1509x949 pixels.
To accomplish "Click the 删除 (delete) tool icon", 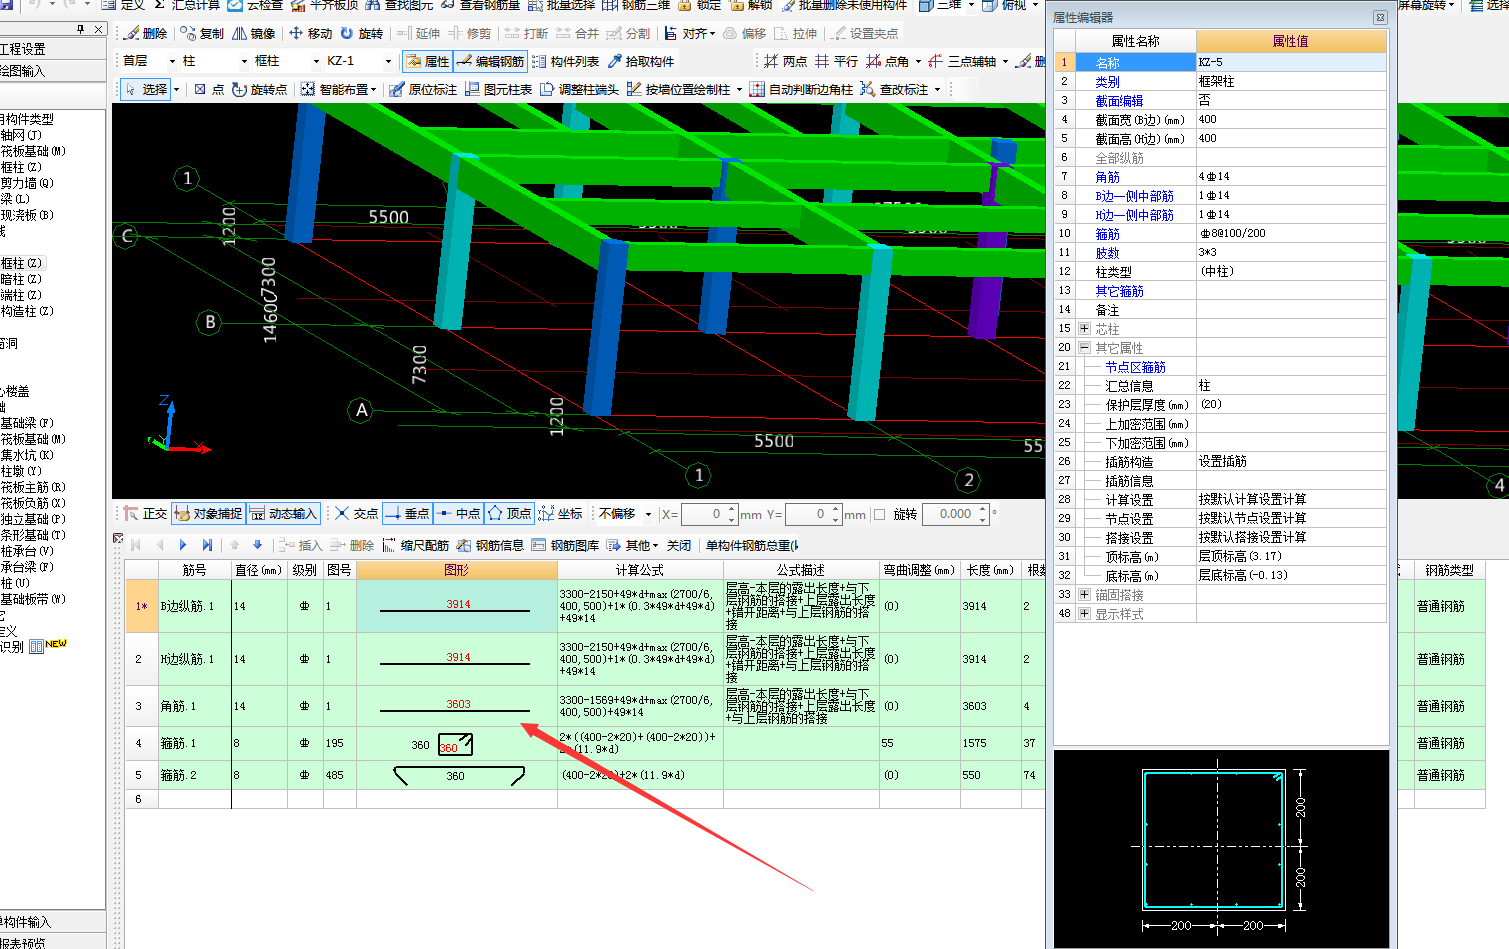I will tap(144, 33).
